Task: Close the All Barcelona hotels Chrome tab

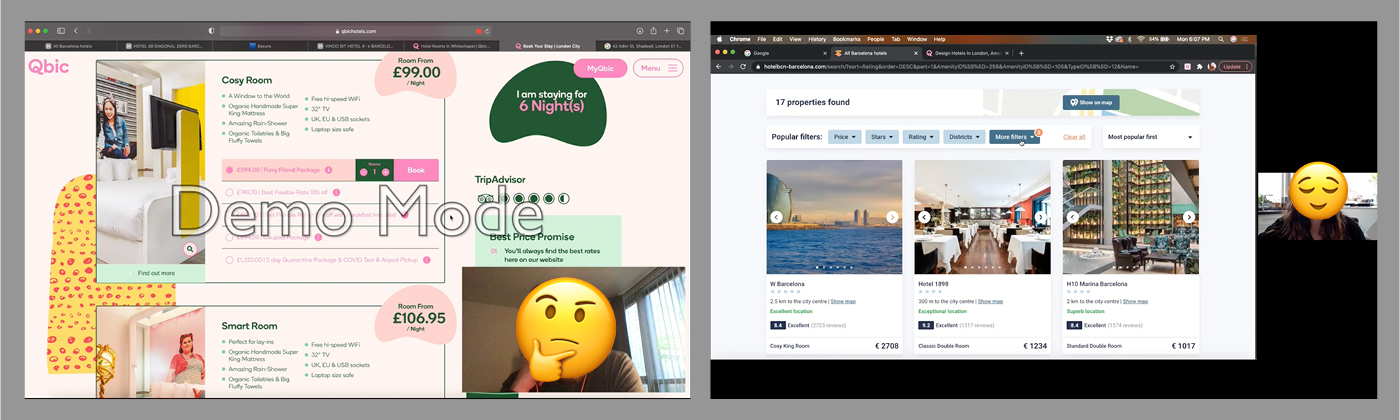Action: (x=914, y=52)
